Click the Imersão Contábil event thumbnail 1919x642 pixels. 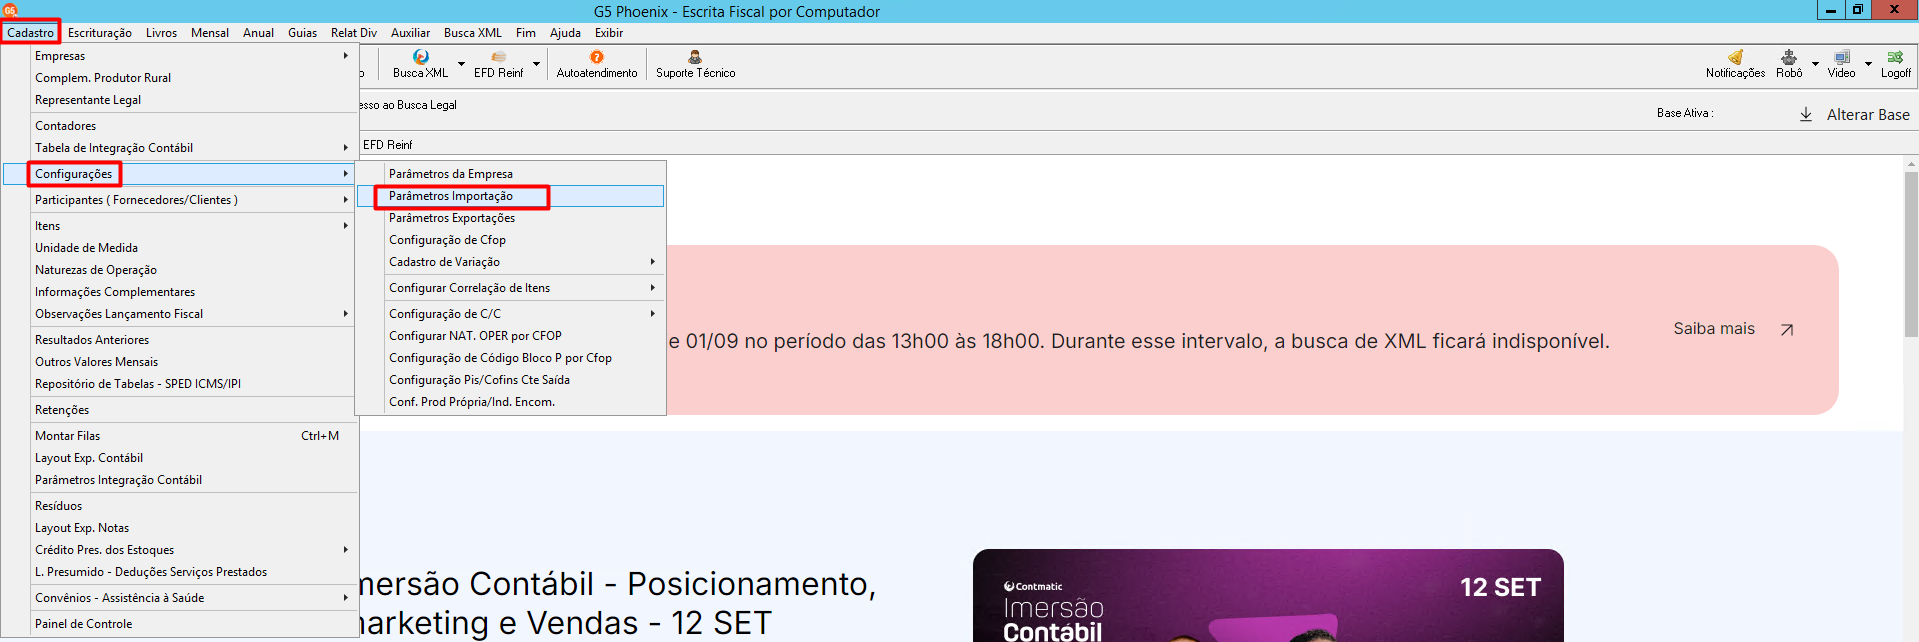1268,596
